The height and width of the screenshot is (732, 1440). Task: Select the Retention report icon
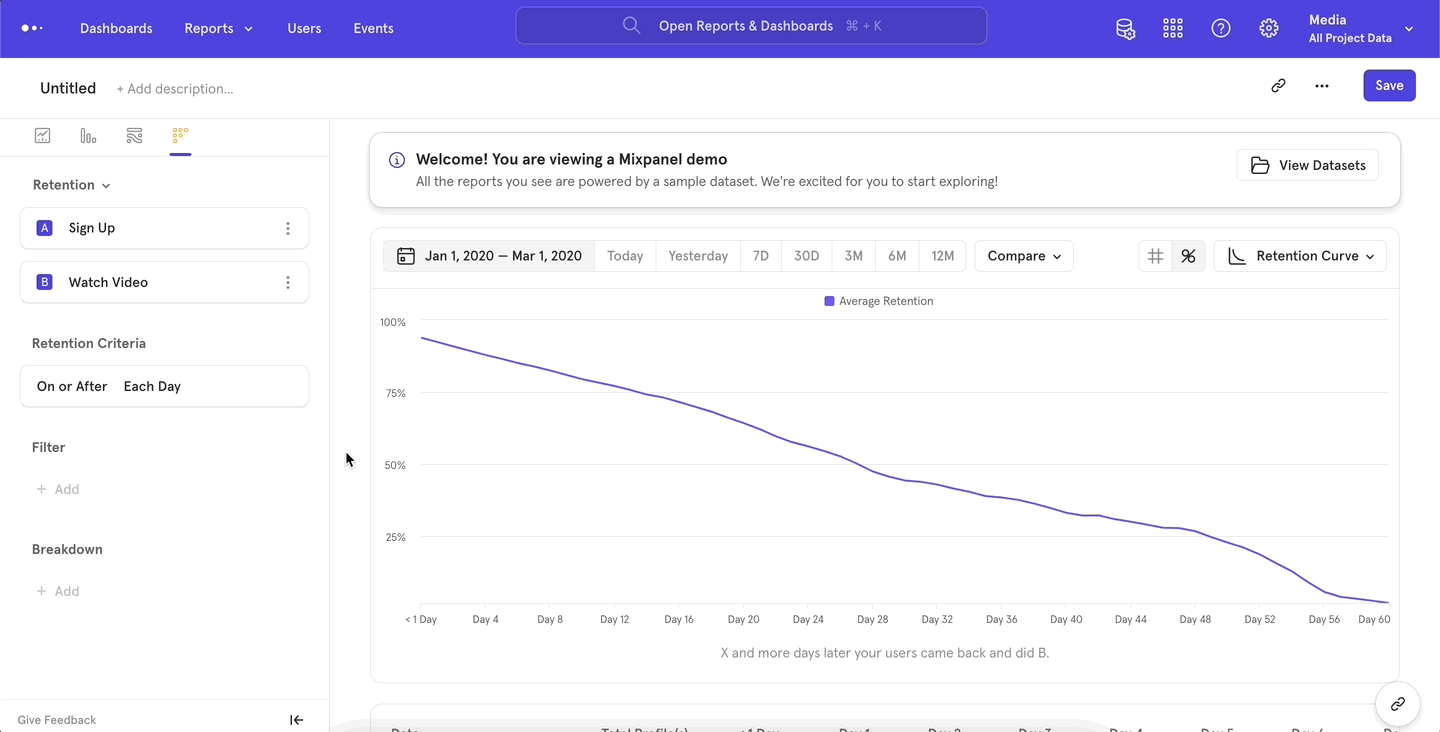[x=180, y=134]
